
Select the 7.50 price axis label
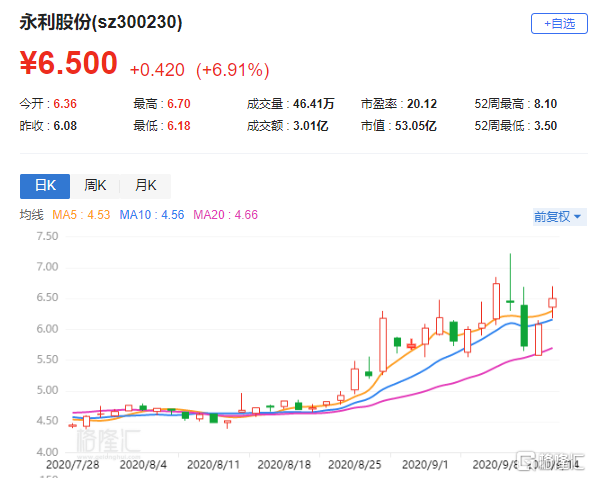tap(47, 236)
